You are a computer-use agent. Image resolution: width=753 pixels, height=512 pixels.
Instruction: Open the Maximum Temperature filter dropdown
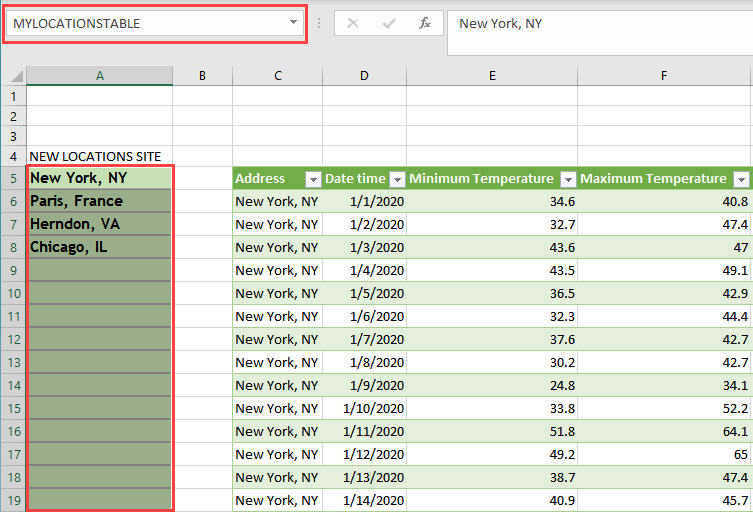[x=741, y=179]
